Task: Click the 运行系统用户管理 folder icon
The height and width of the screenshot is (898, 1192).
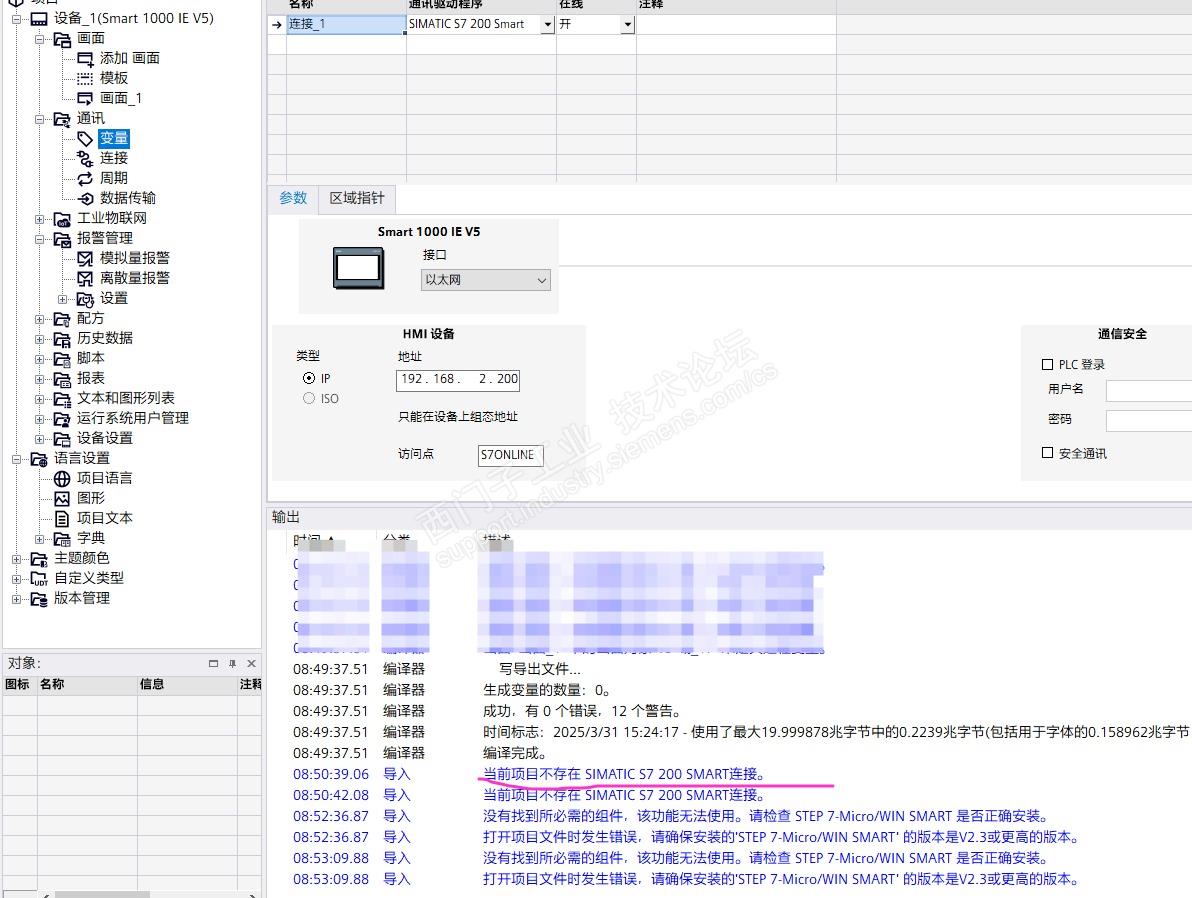Action: coord(62,418)
